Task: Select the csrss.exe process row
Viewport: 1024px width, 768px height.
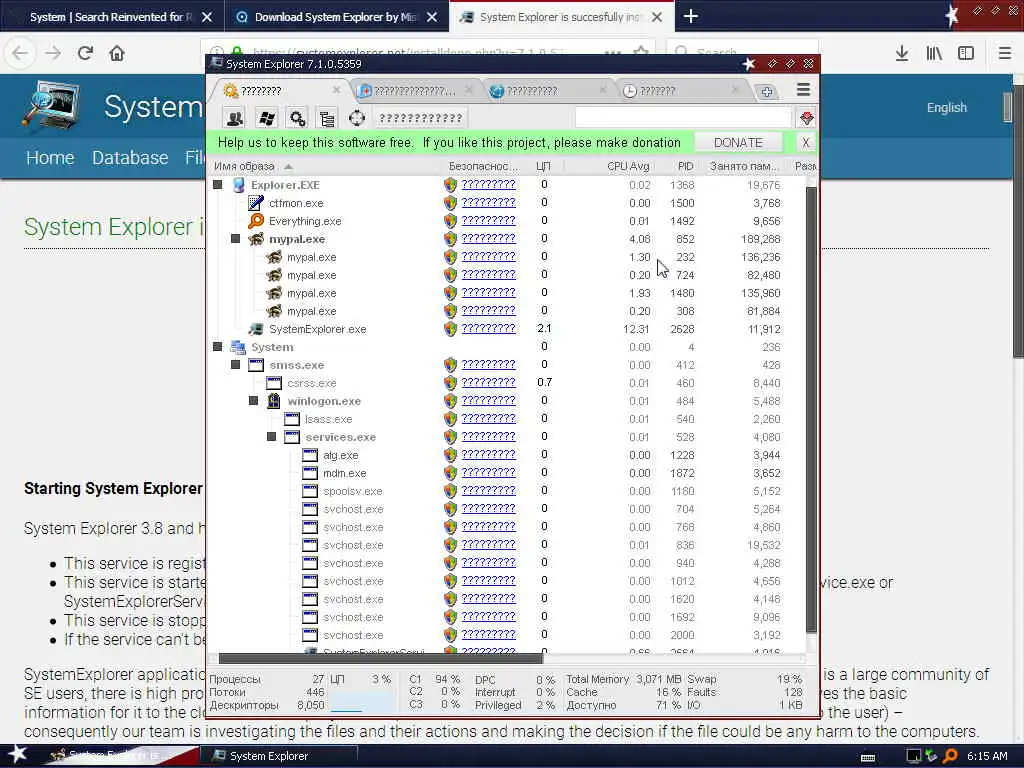Action: (x=505, y=383)
